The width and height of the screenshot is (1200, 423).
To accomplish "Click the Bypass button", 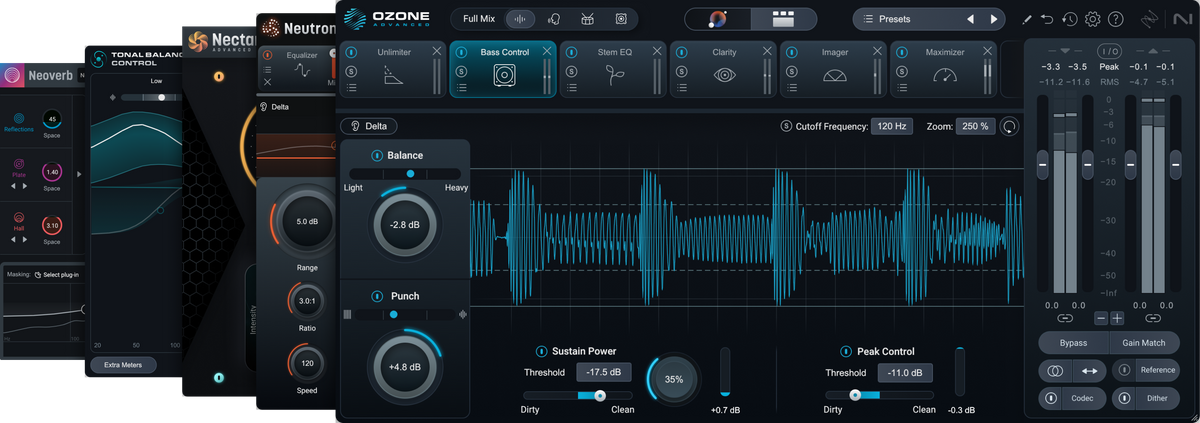I will pyautogui.click(x=1073, y=343).
